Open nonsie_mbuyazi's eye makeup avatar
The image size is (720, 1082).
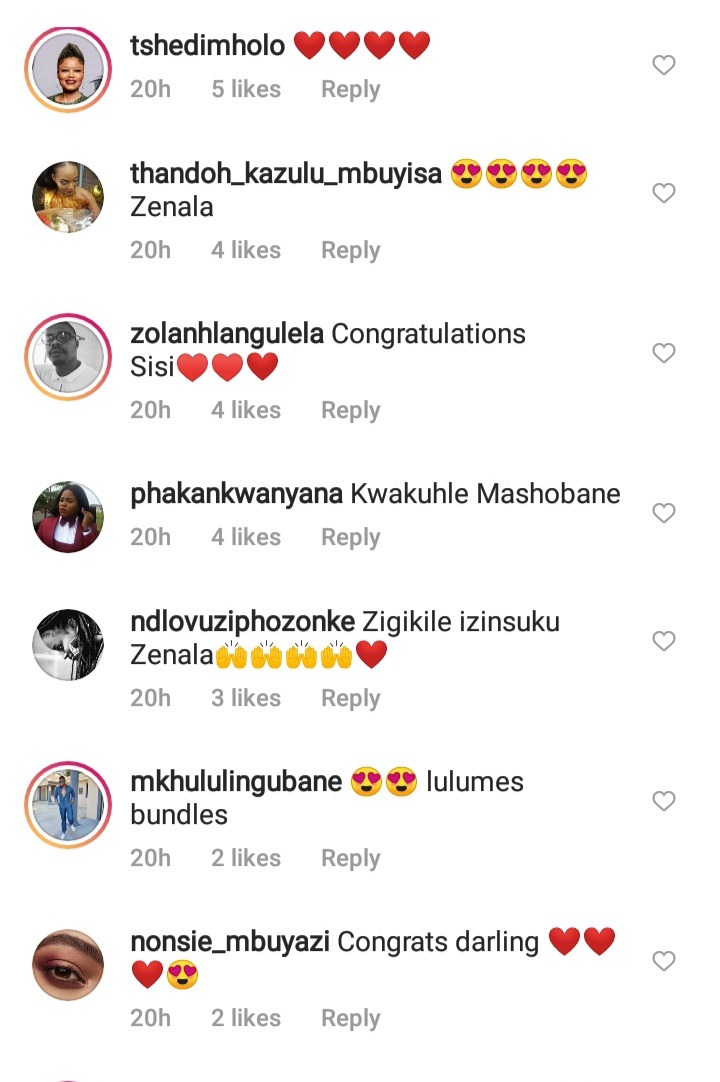pyautogui.click(x=68, y=965)
